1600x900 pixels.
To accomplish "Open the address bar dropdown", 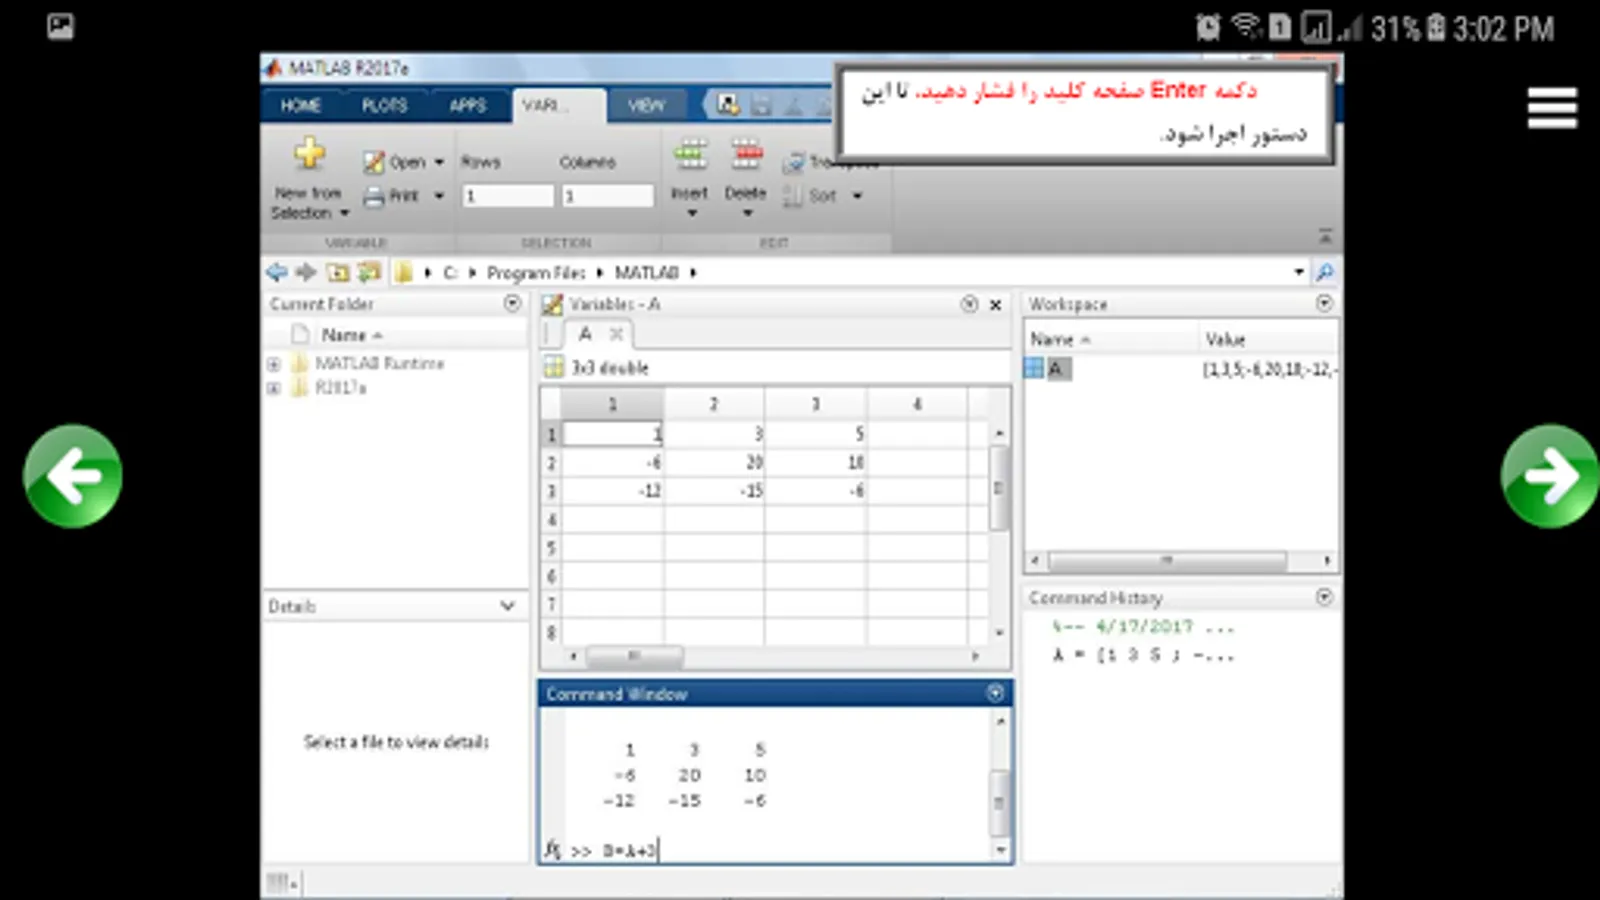I will [x=1299, y=272].
